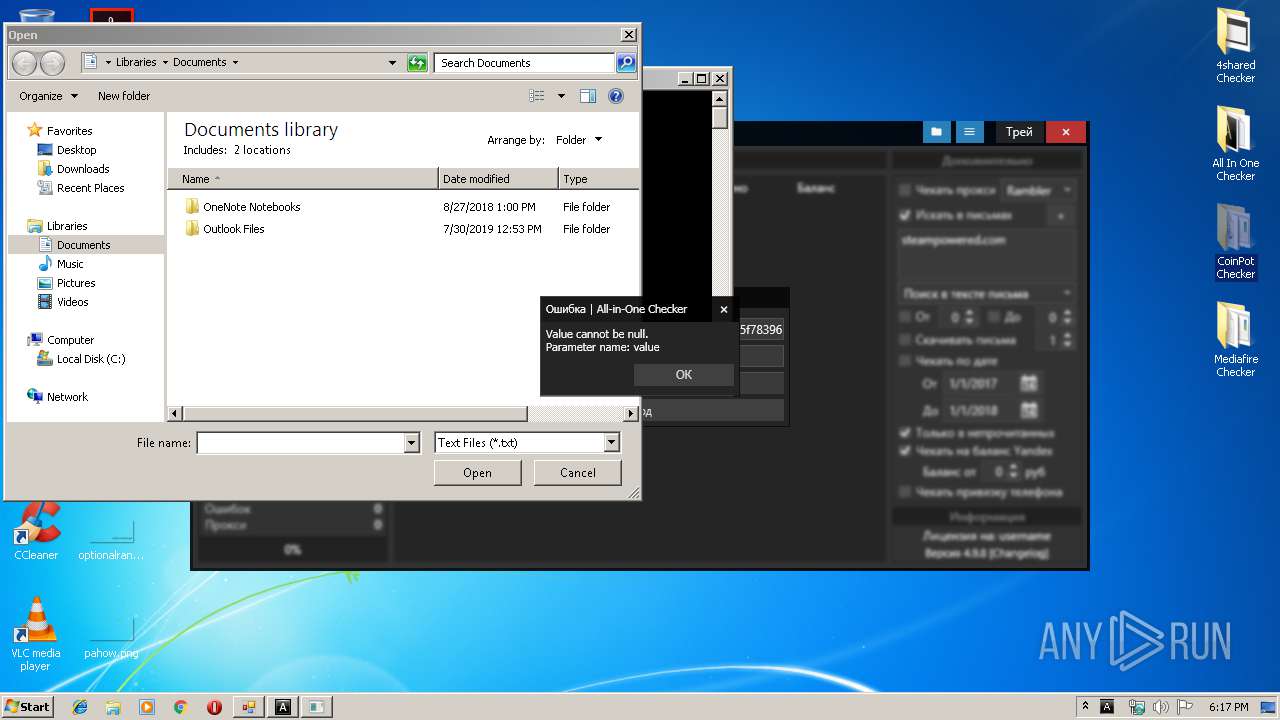The height and width of the screenshot is (720, 1280).
Task: Click the Трей button in Checker window
Action: click(1019, 132)
